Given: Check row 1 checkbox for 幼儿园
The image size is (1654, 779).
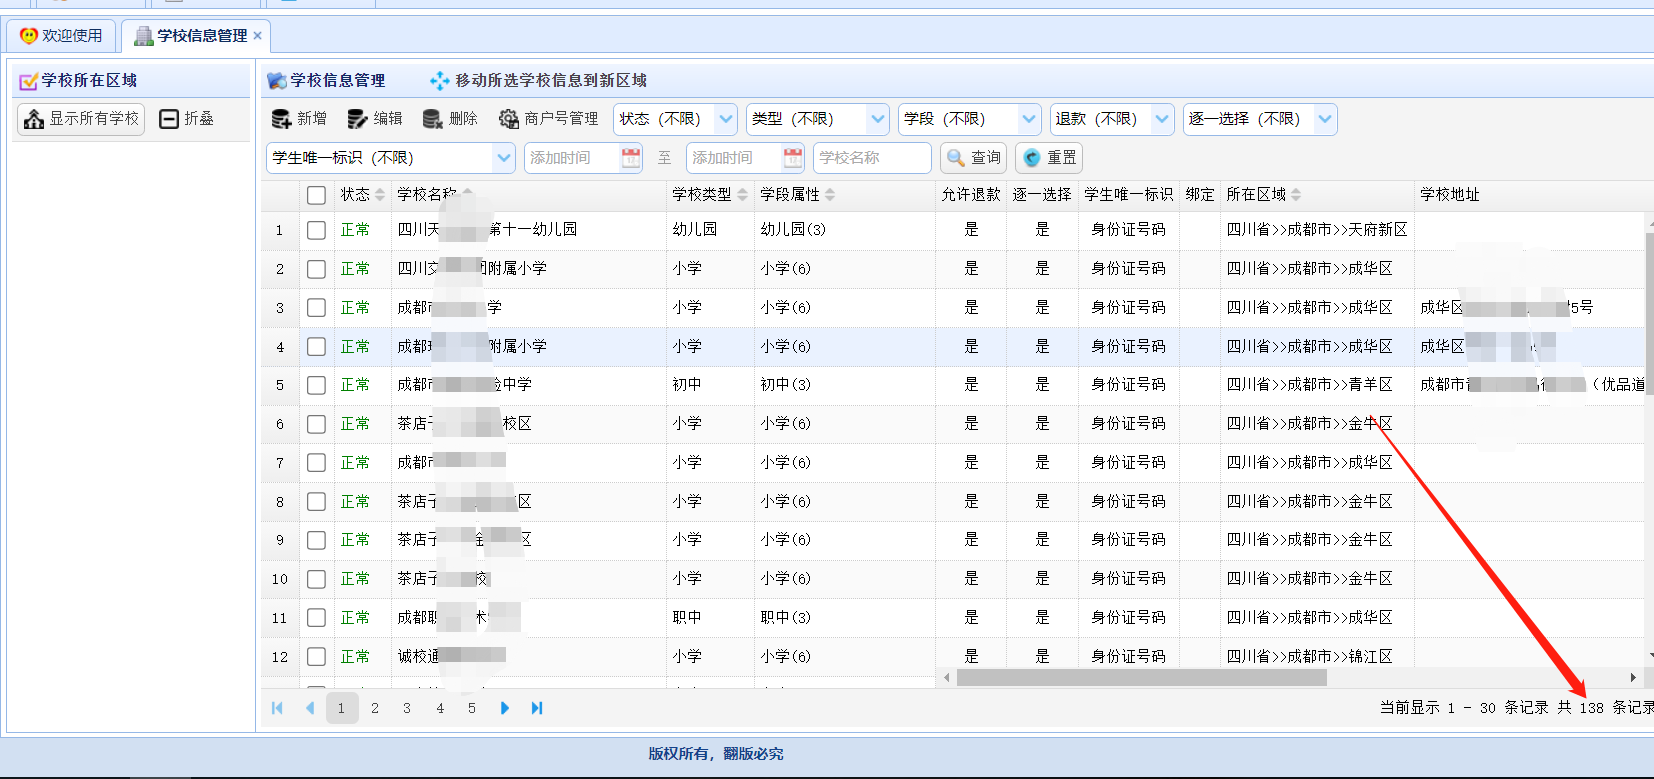Looking at the screenshot, I should tap(317, 230).
